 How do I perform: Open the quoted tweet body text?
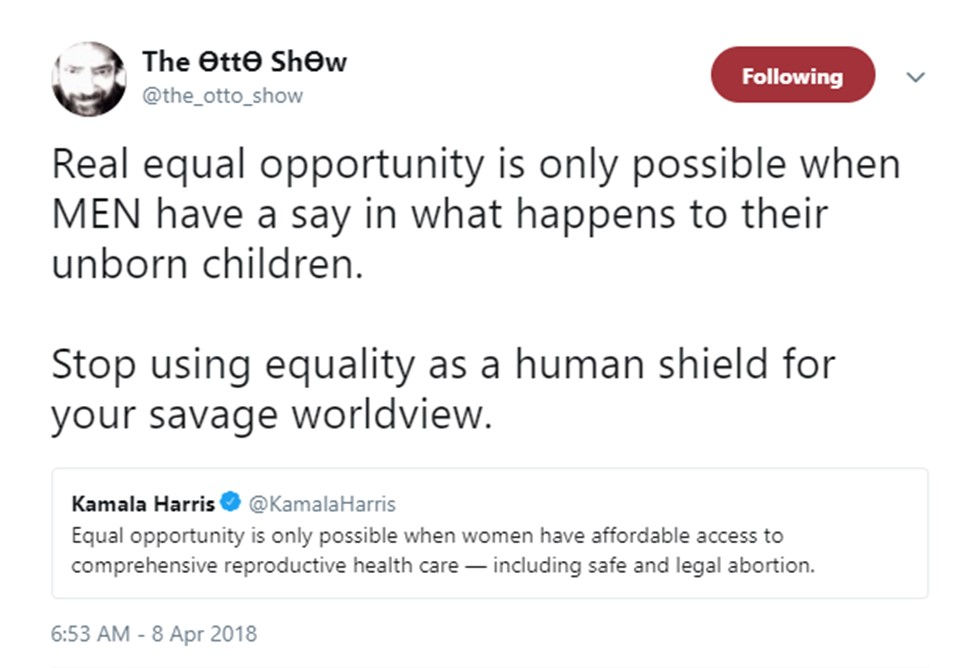(x=440, y=549)
